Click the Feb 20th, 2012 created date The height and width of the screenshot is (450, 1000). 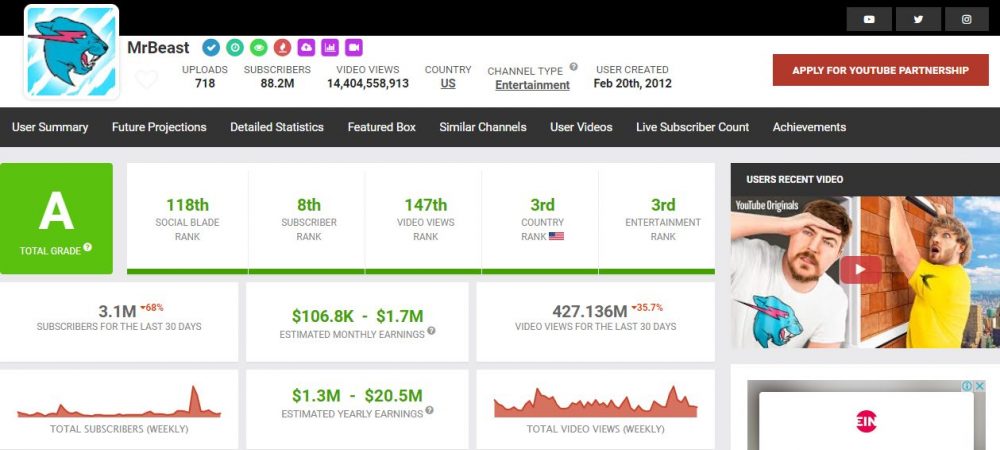point(632,83)
